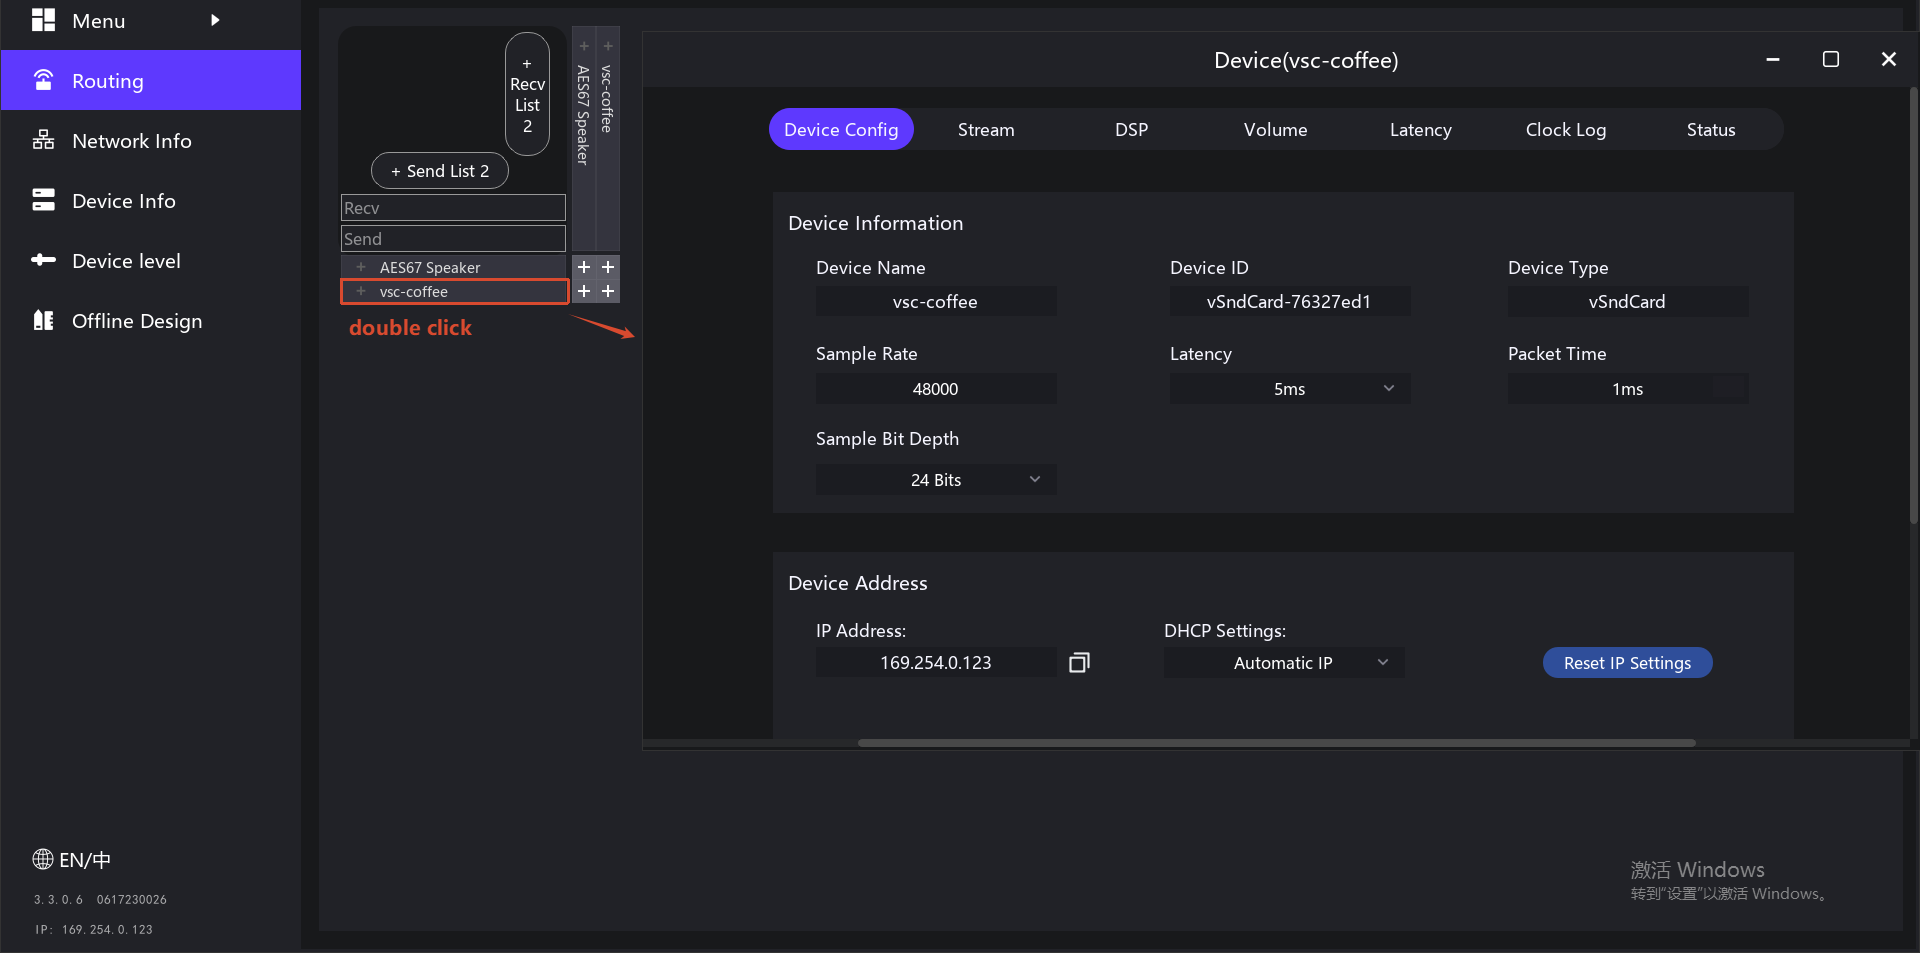
Task: Select the Device Config tab
Action: [x=841, y=129]
